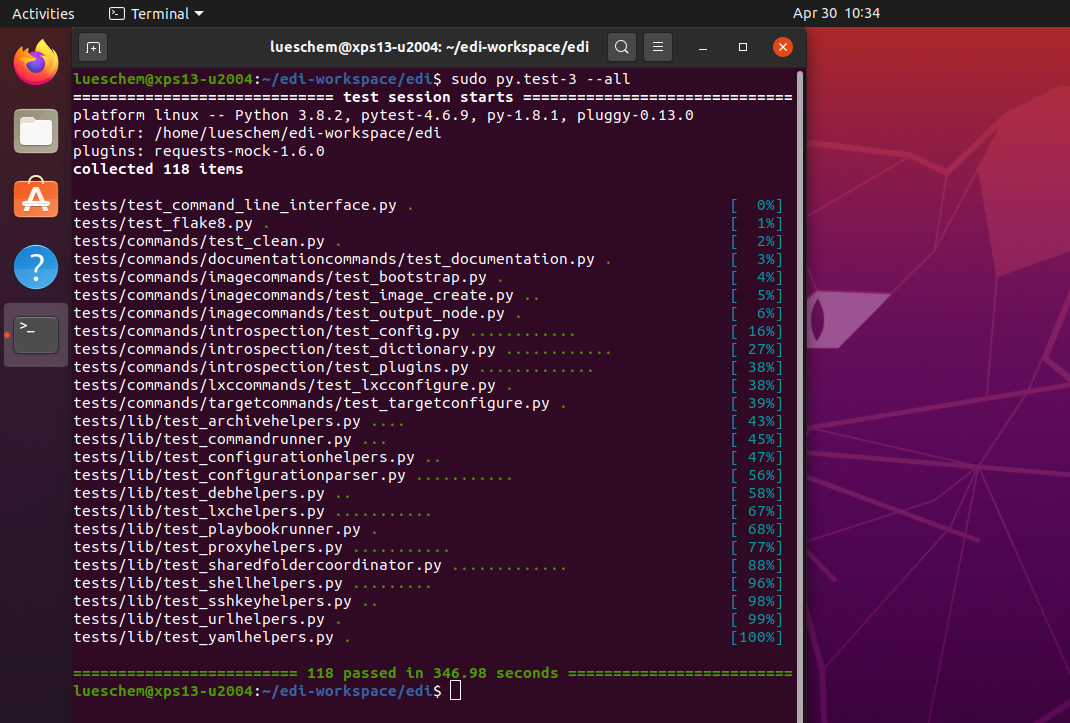This screenshot has width=1070, height=723.
Task: Click tests/lib/test_configurationhelpers.py line
Action: tap(427, 457)
